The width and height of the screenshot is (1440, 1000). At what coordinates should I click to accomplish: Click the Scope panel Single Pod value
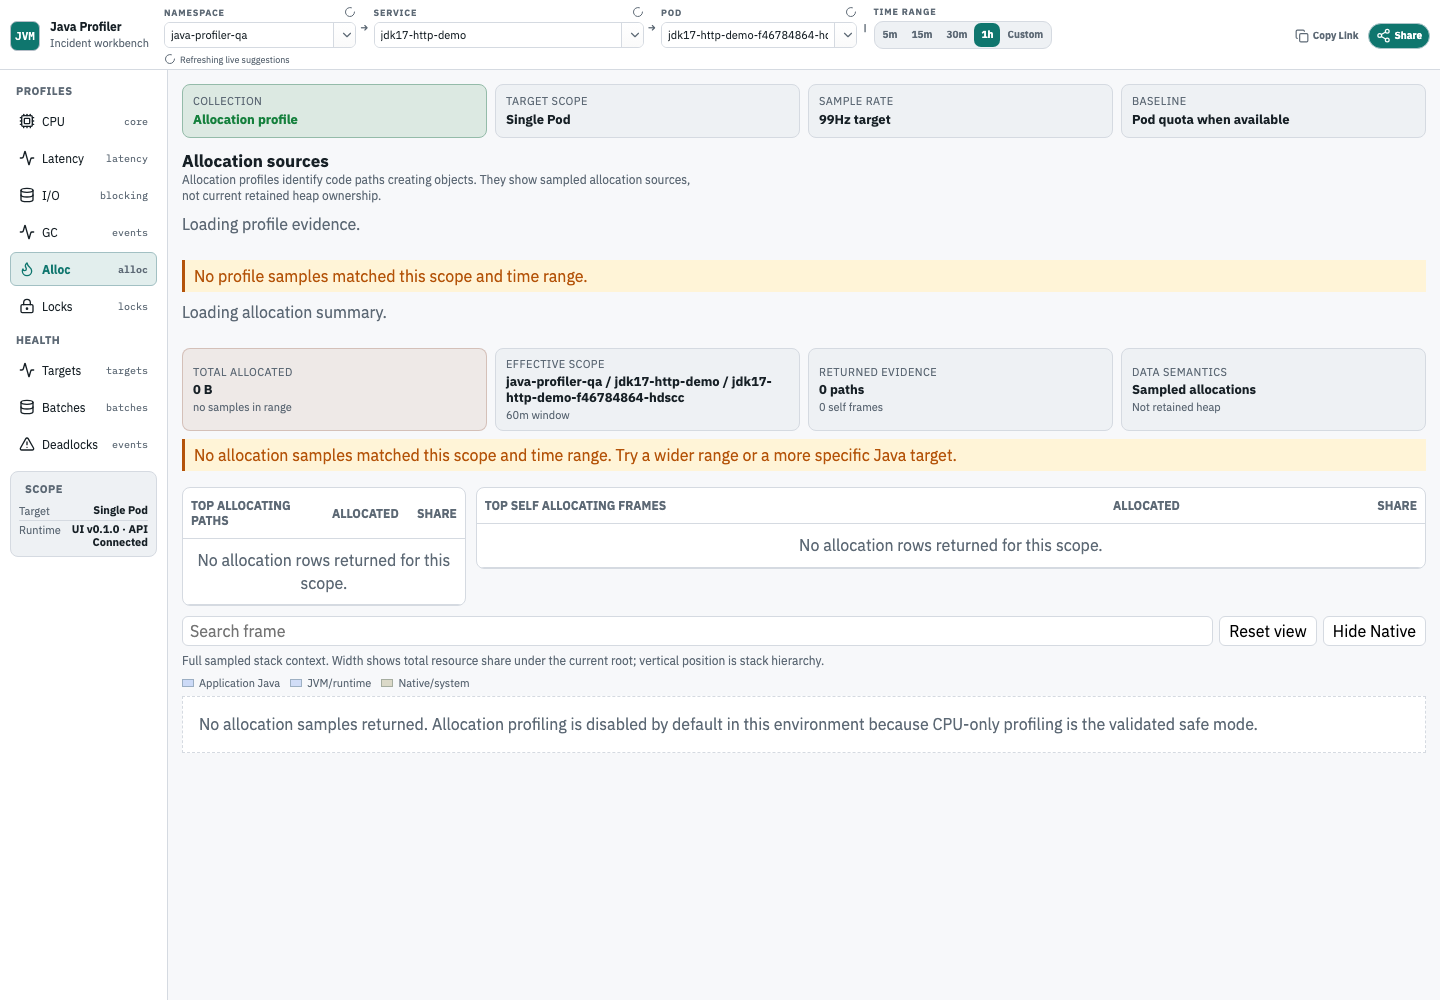(x=120, y=510)
